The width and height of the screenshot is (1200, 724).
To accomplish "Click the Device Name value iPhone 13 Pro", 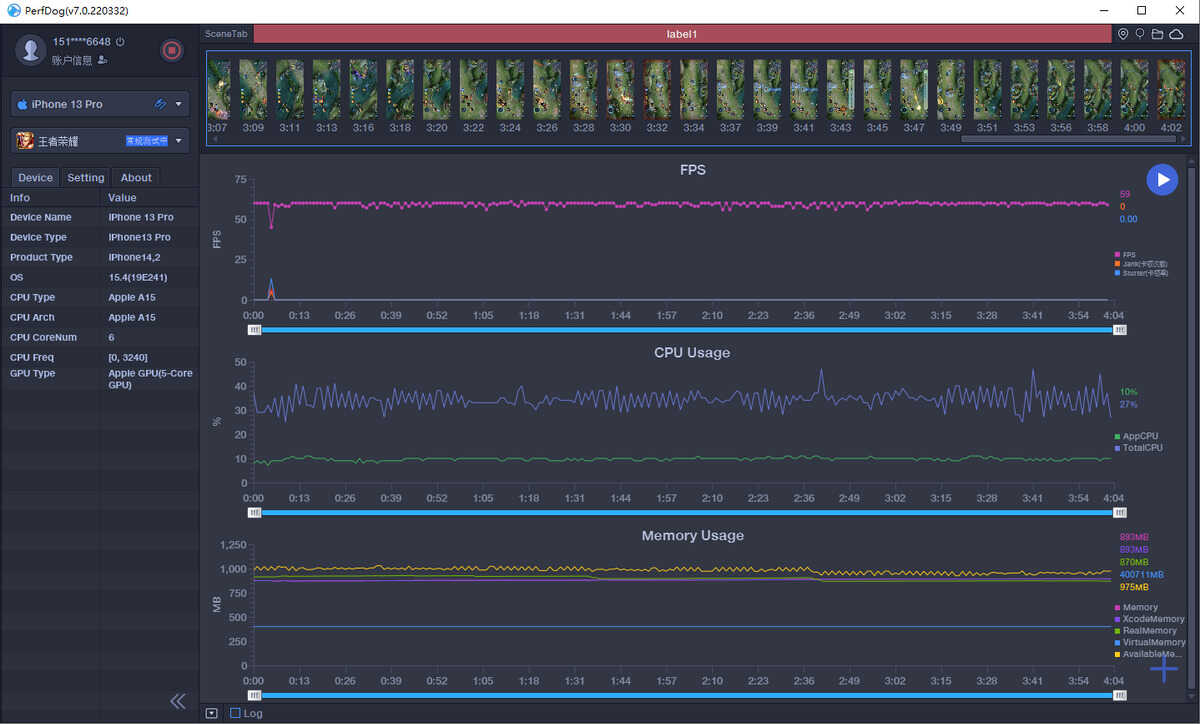I will point(141,217).
